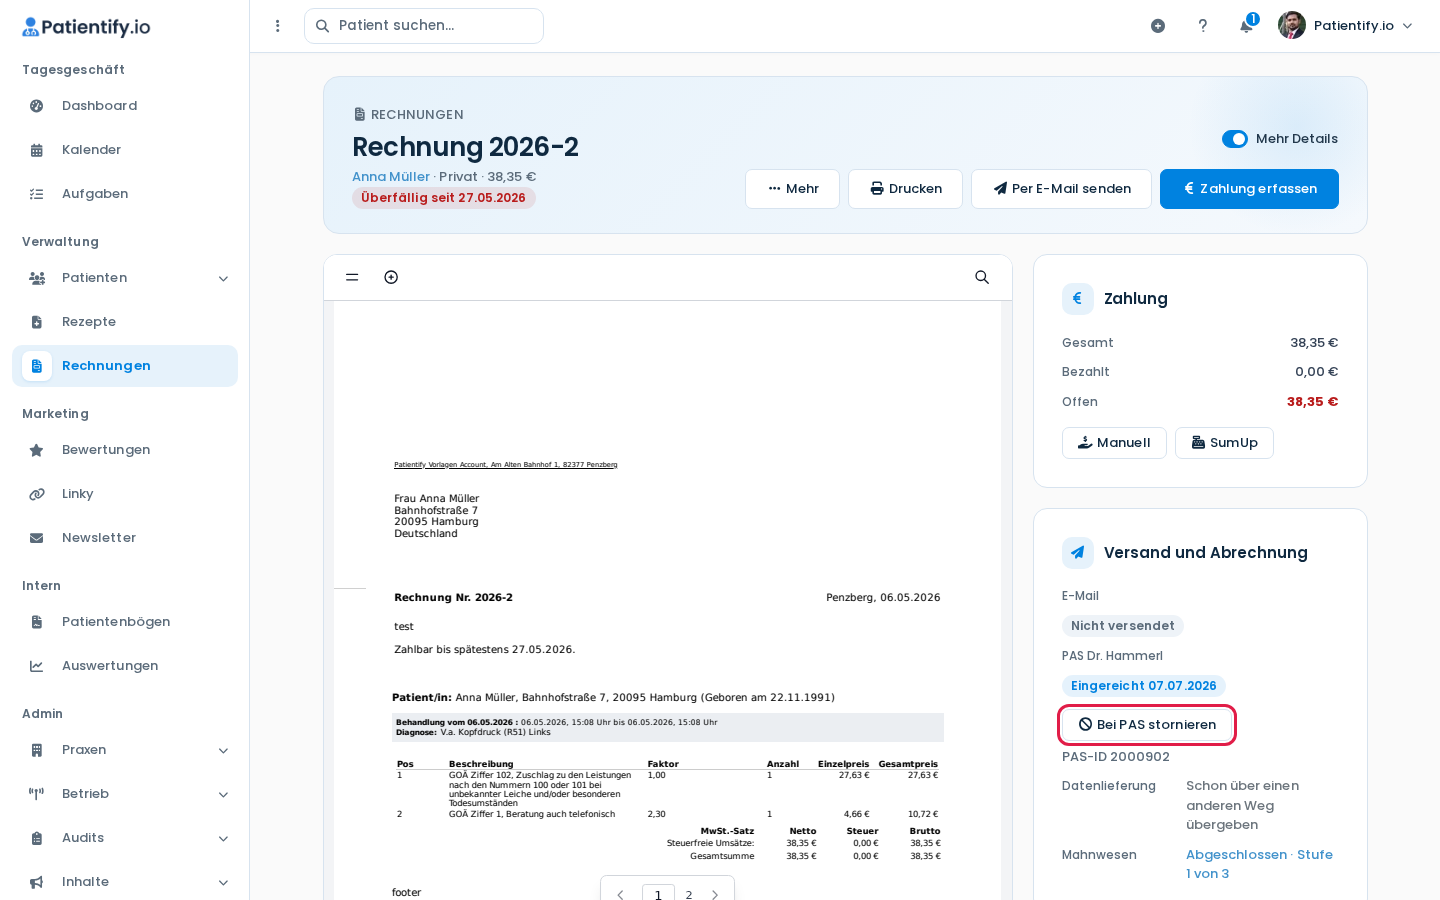Open Aufgaben in the sidebar
Image resolution: width=1440 pixels, height=900 pixels.
point(125,194)
